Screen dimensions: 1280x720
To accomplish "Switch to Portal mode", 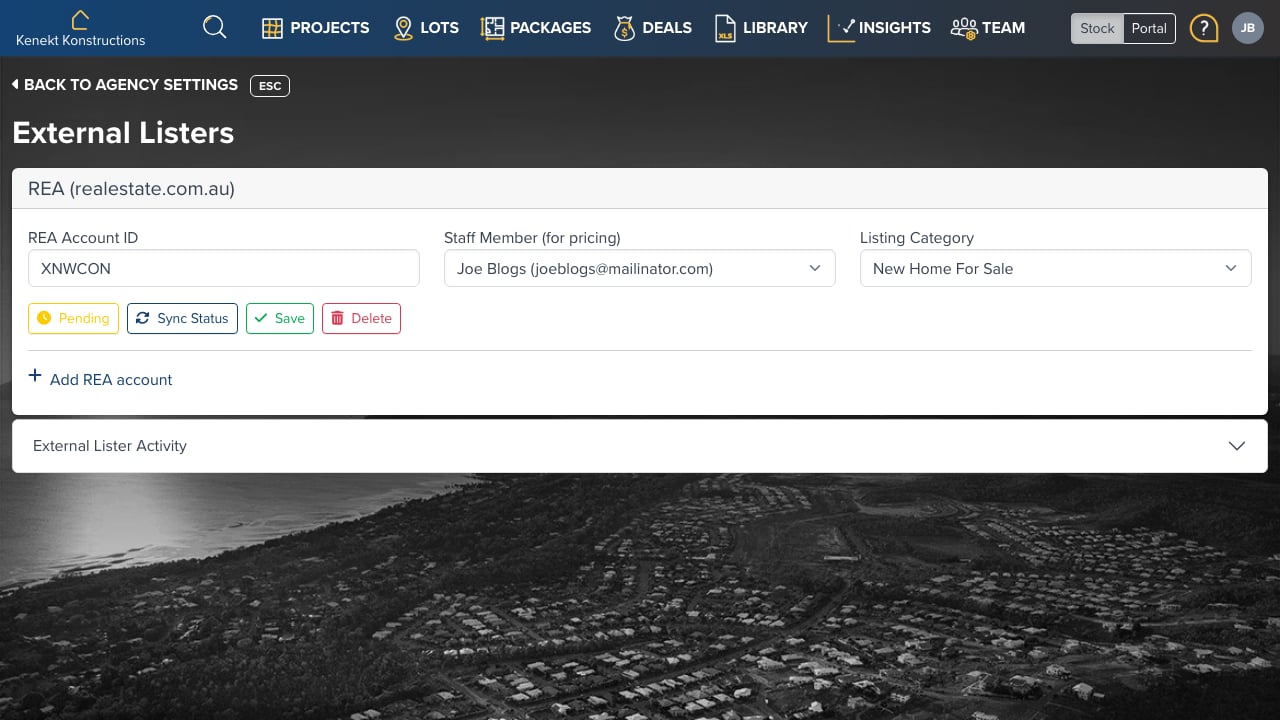I will coord(1149,28).
